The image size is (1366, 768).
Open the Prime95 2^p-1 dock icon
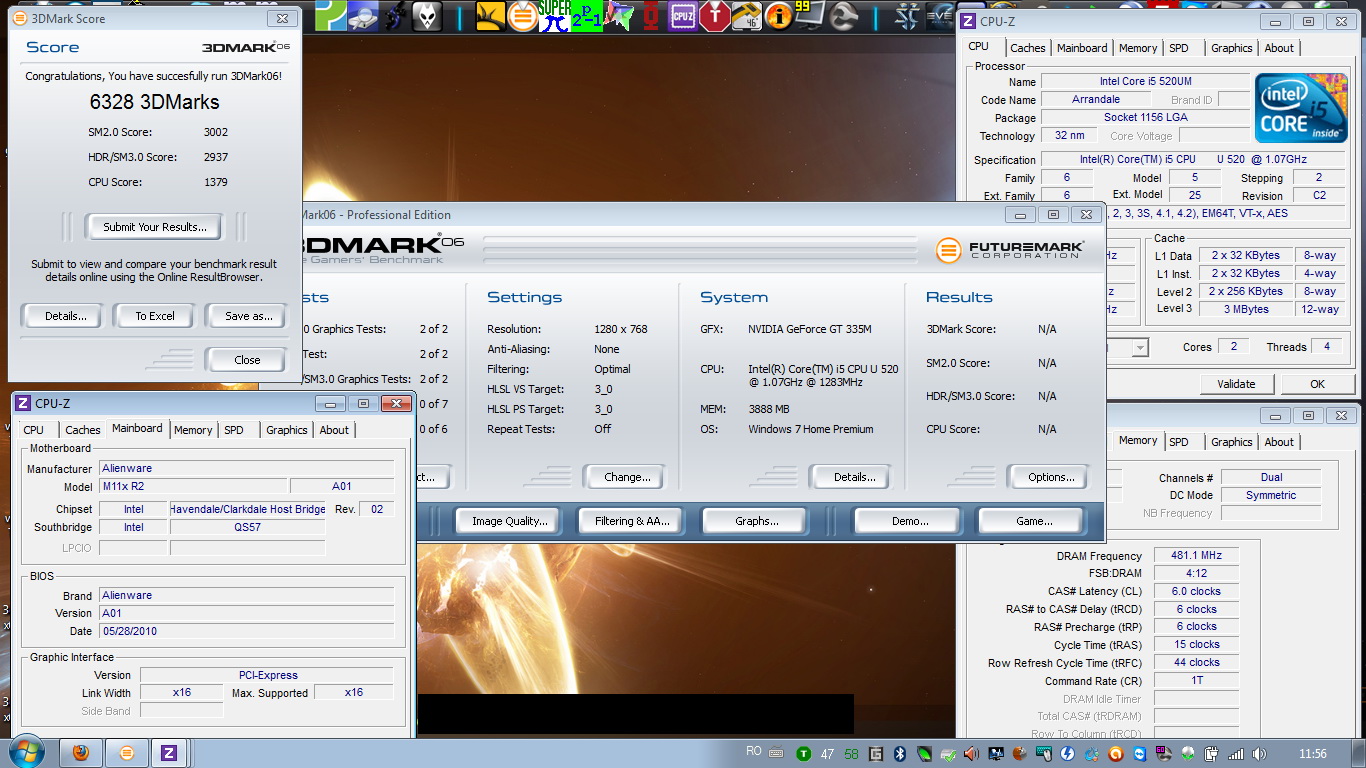(587, 16)
